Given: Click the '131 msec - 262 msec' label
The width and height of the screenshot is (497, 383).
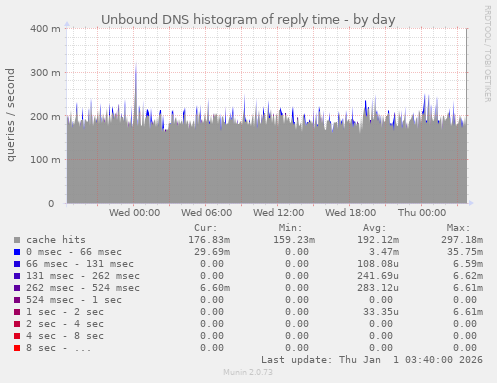Looking at the screenshot, I should point(83,276).
